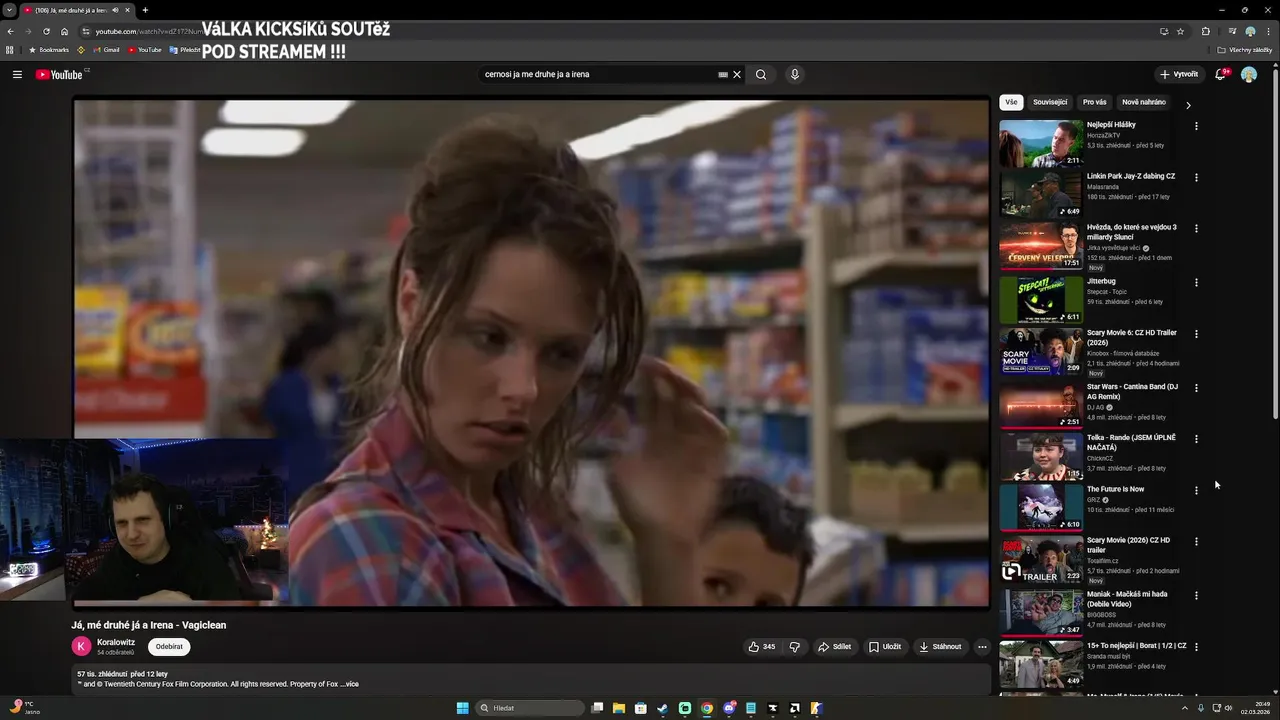Select the Nově nahráno filter chip
This screenshot has height=720, width=1280.
[1144, 102]
